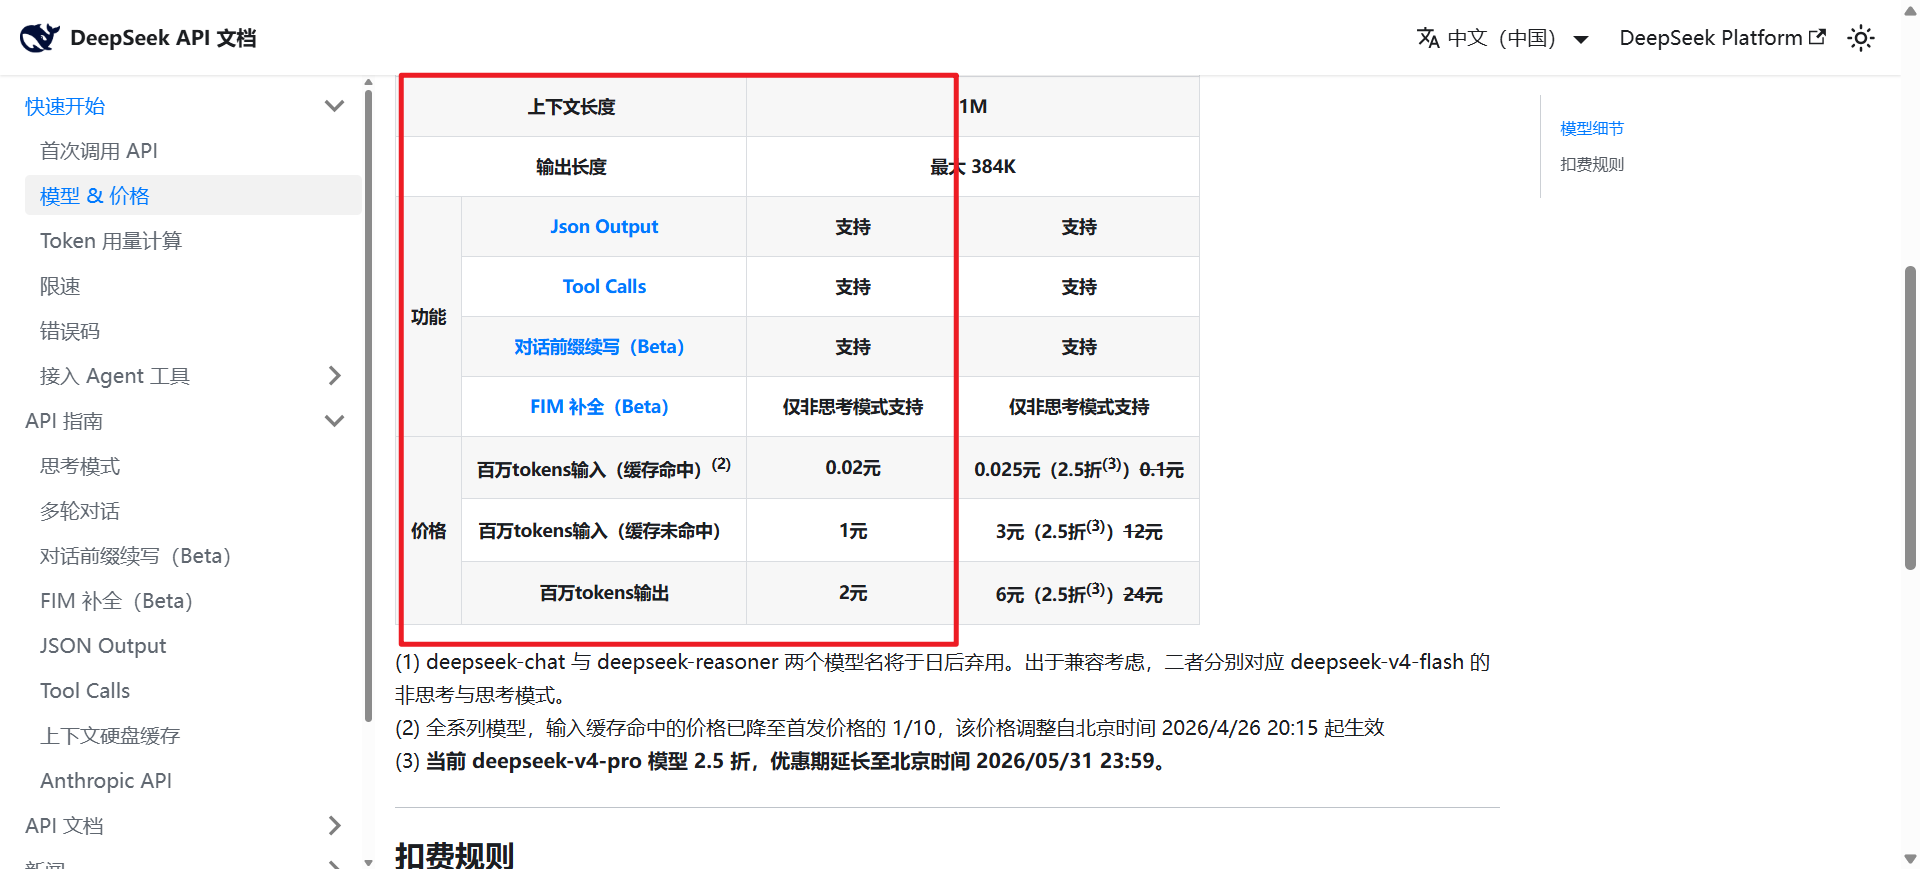
Task: Open 上下文硬盘缓存 in the sidebar
Action: [x=110, y=736]
